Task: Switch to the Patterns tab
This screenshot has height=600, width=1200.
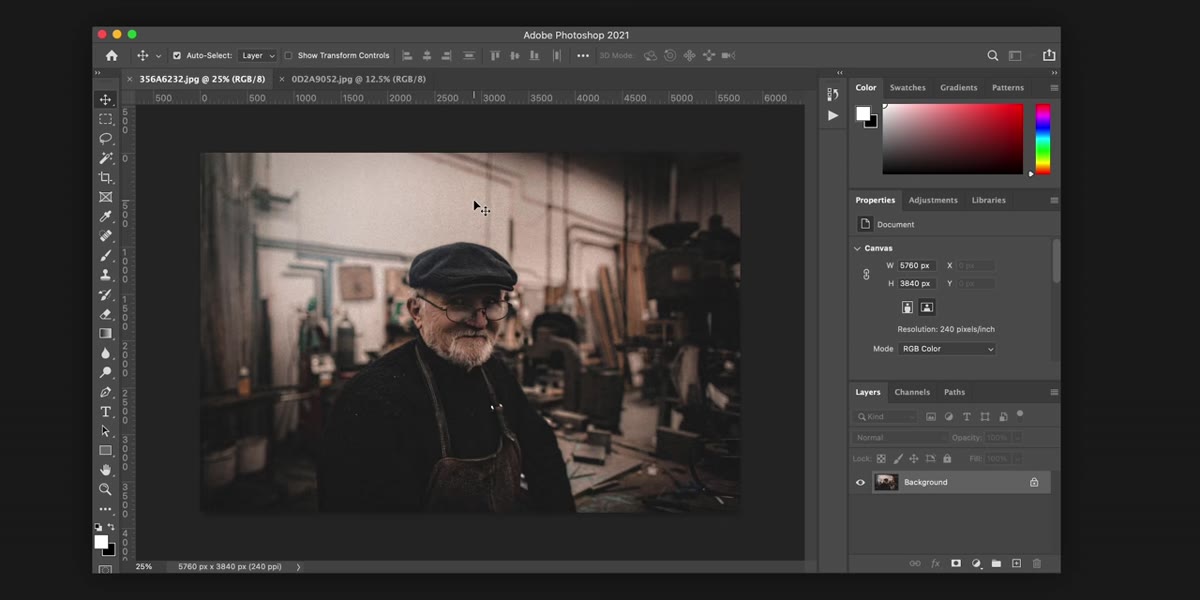Action: coord(1008,88)
